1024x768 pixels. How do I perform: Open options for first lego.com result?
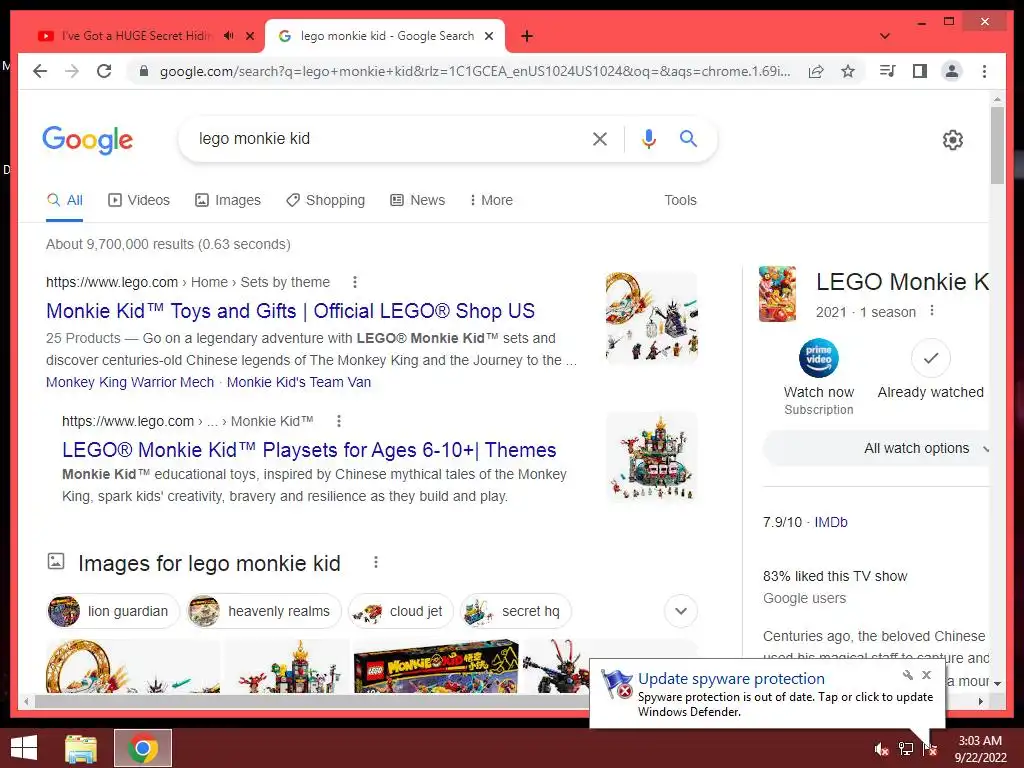pyautogui.click(x=355, y=282)
